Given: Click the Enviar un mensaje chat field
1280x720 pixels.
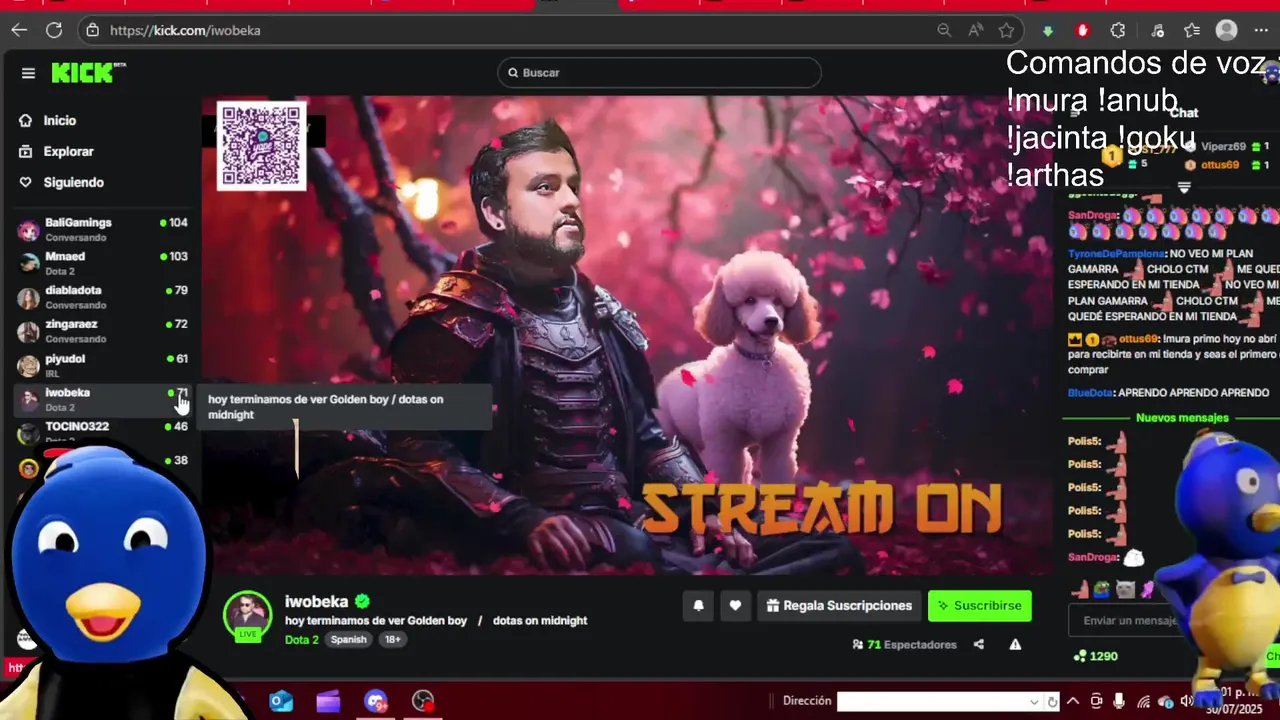Looking at the screenshot, I should click(x=1130, y=620).
